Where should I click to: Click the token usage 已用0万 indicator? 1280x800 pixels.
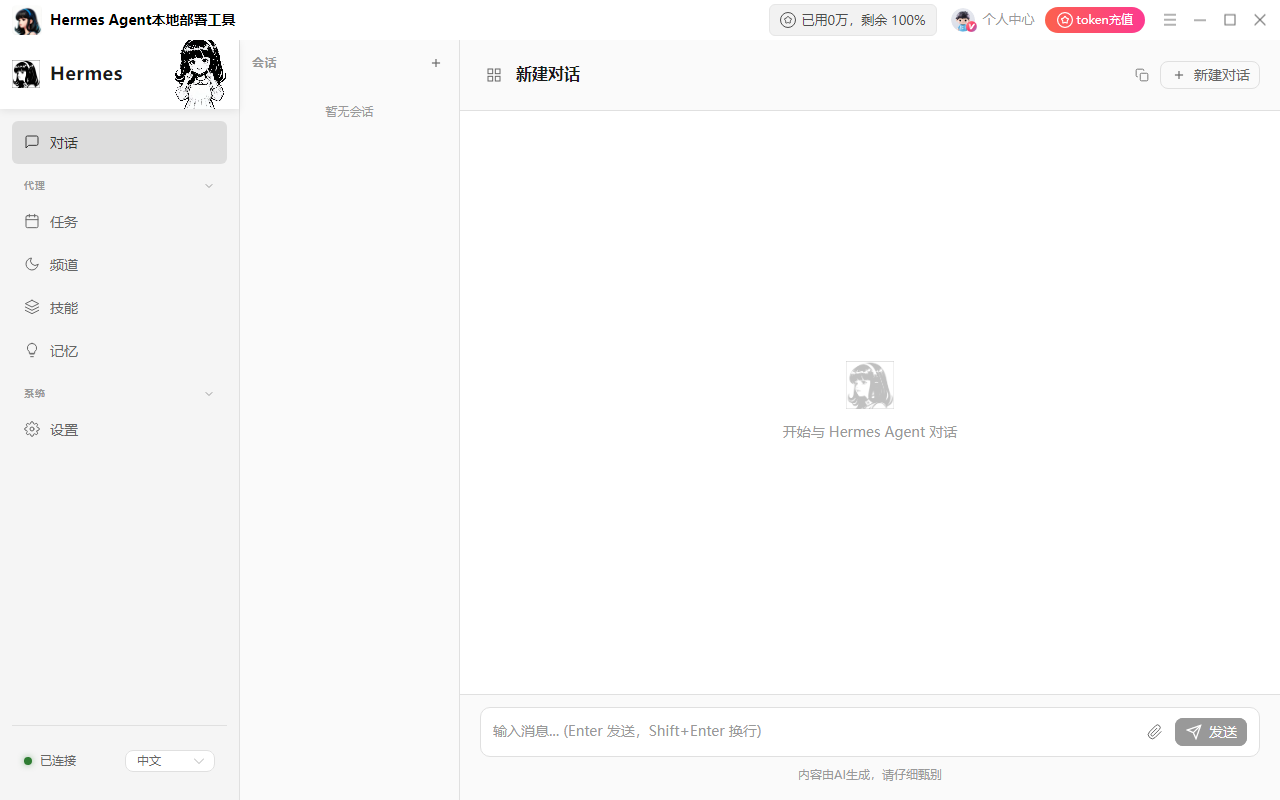point(853,20)
